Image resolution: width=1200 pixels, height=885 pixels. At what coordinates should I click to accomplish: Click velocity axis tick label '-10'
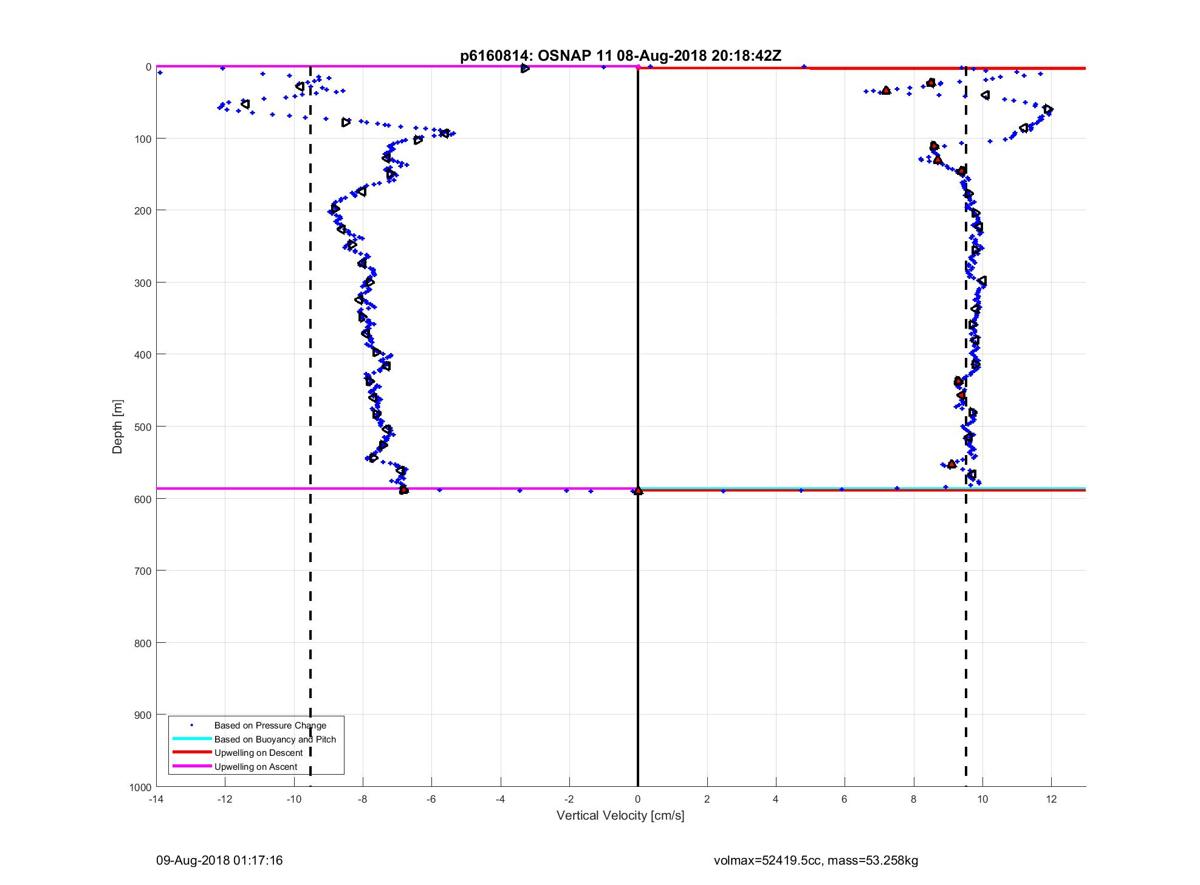click(x=293, y=799)
